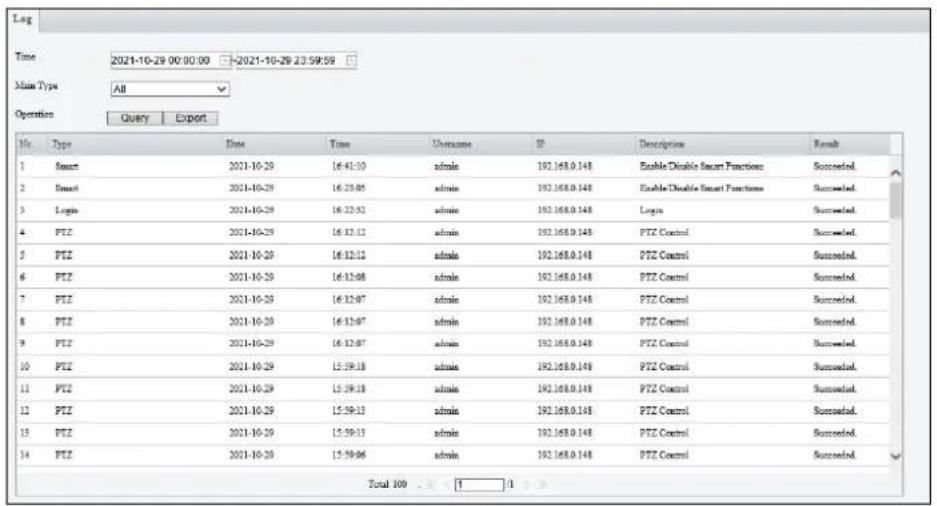
Task: Click the IP column header
Action: [540, 144]
